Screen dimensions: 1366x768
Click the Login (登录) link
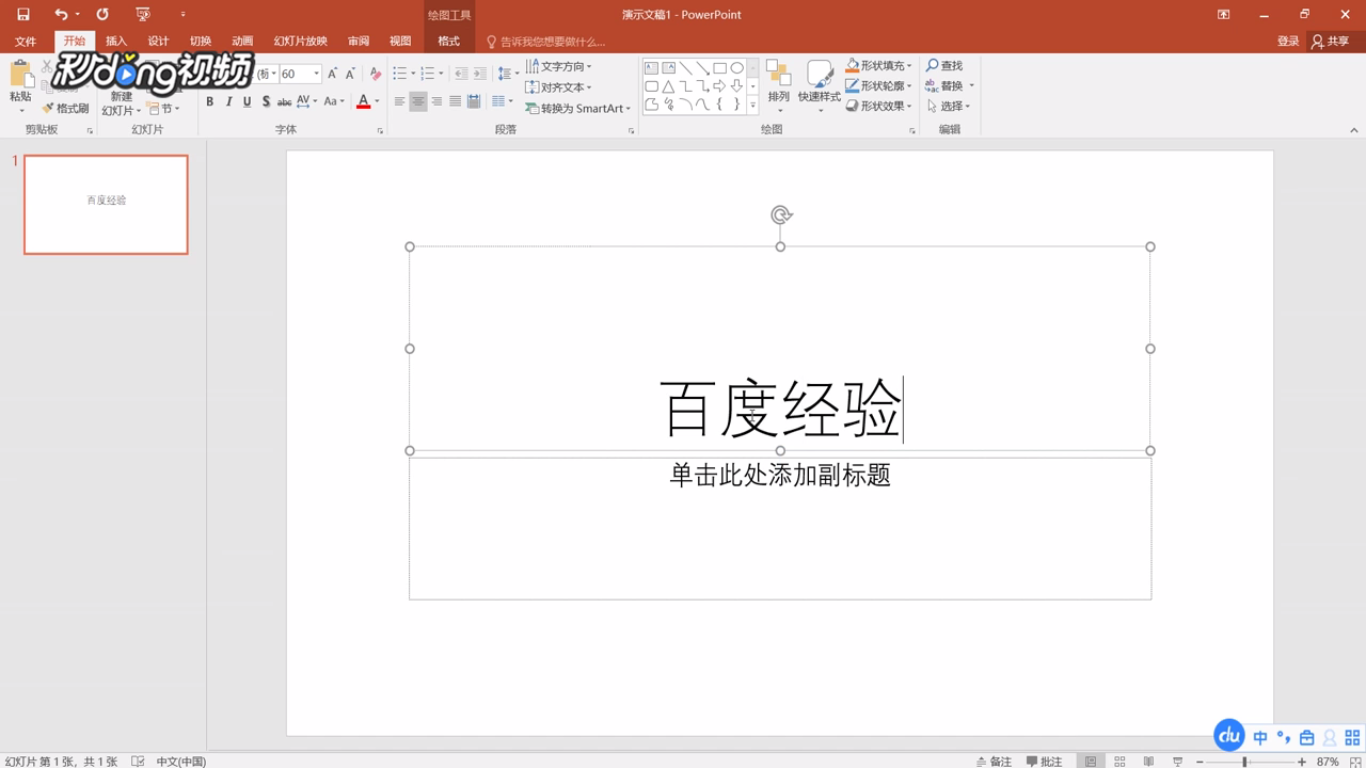point(1288,41)
